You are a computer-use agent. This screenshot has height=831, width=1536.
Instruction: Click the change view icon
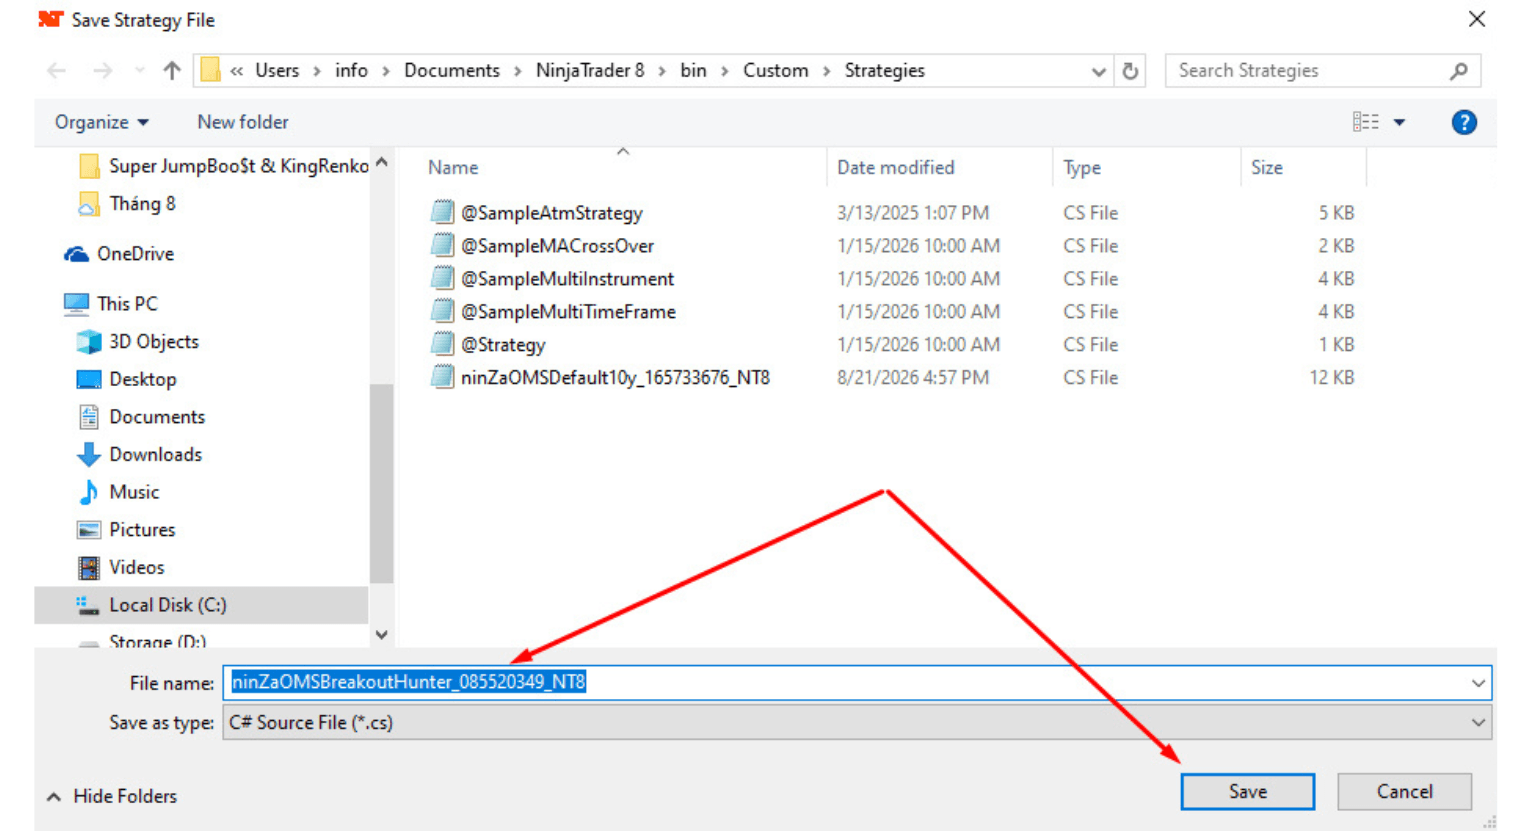[1365, 122]
